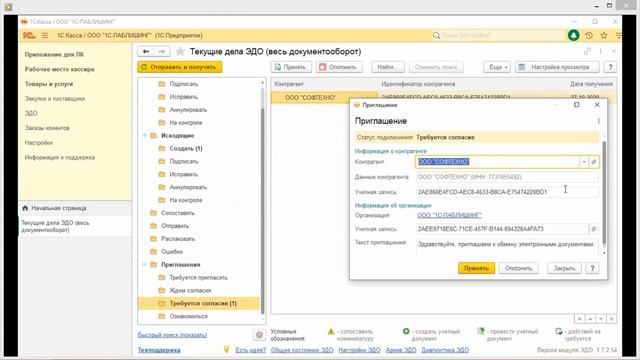Open Информация и поддержка section
Screen dimensions: 640x360
[60, 157]
